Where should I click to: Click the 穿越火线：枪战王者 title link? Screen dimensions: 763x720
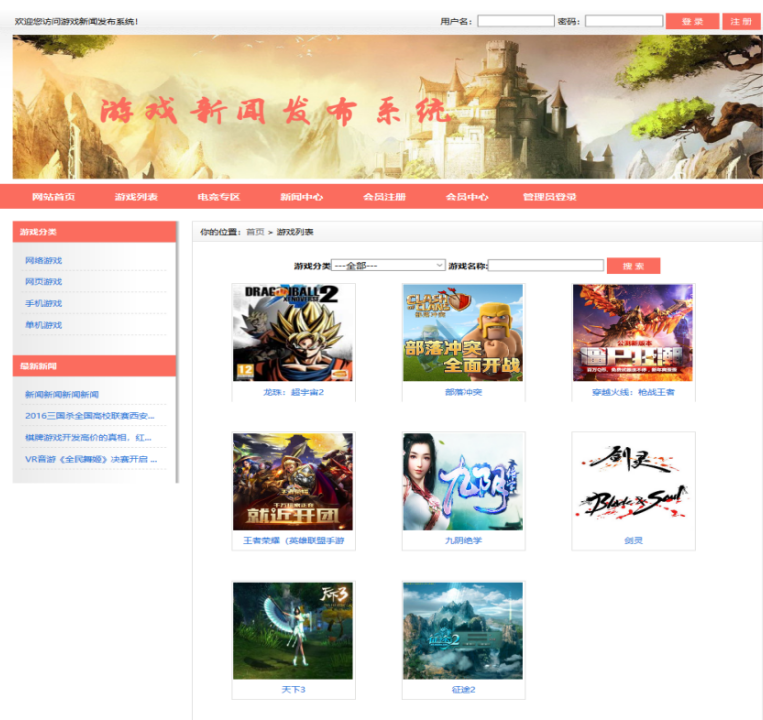click(633, 392)
